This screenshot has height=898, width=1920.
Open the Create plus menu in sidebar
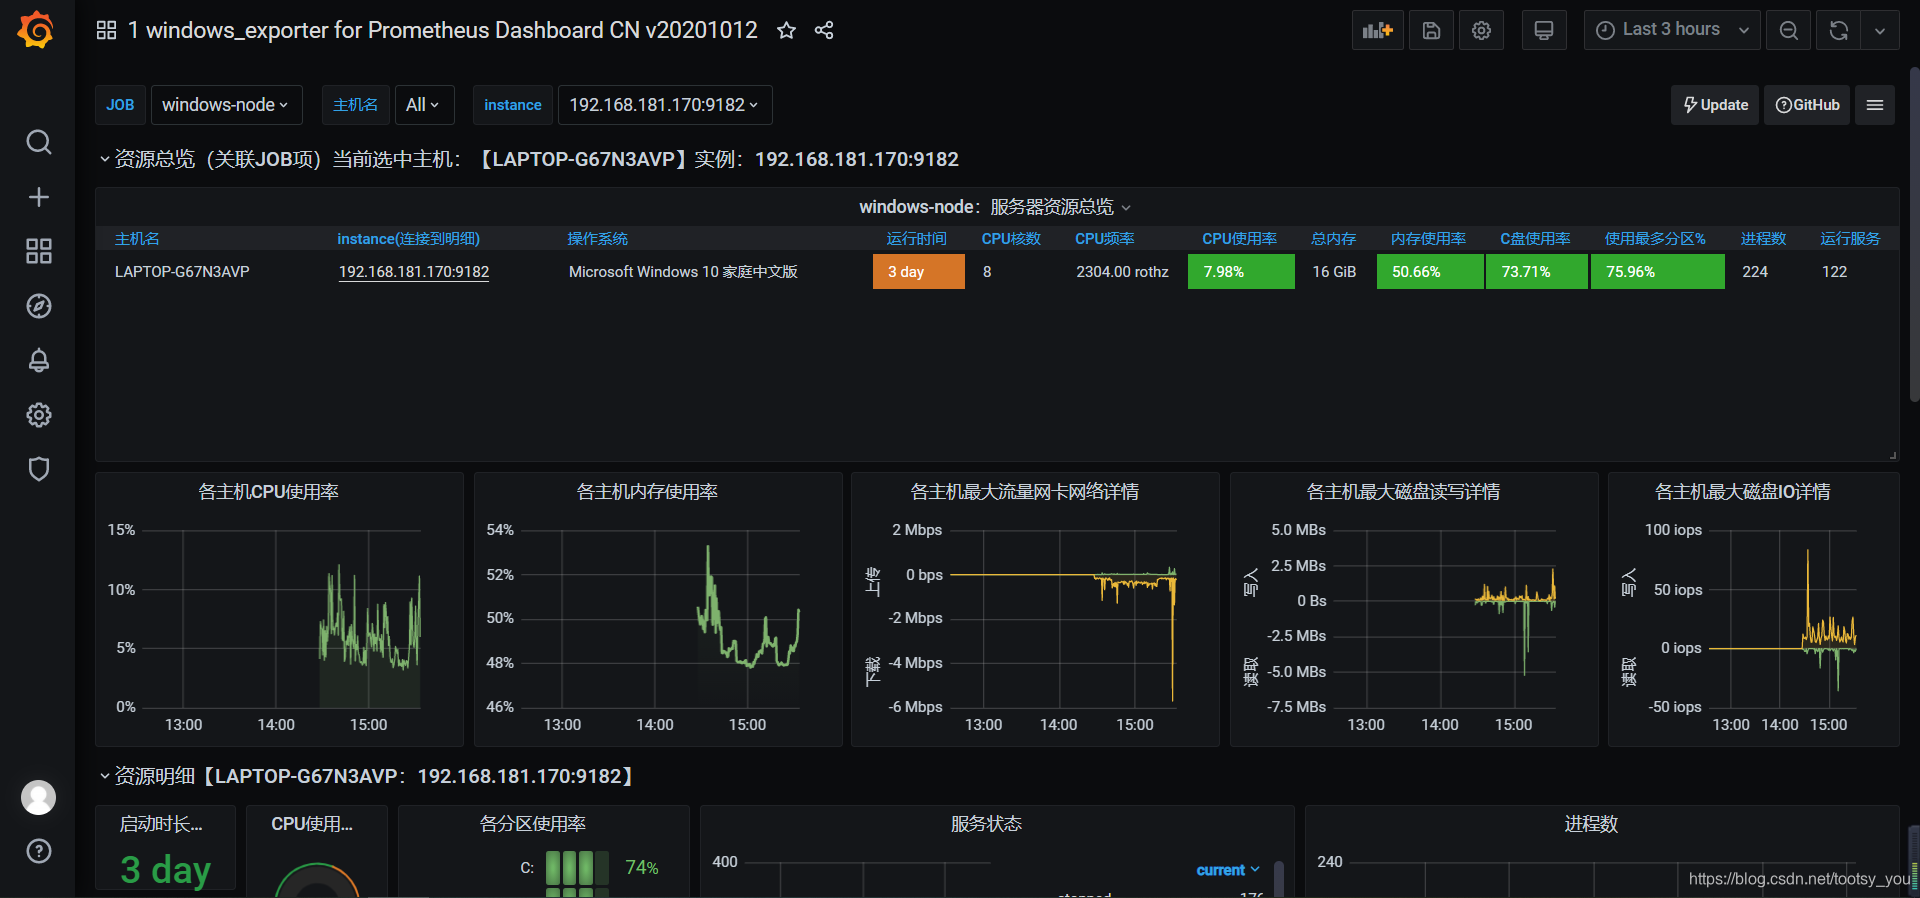click(x=38, y=197)
